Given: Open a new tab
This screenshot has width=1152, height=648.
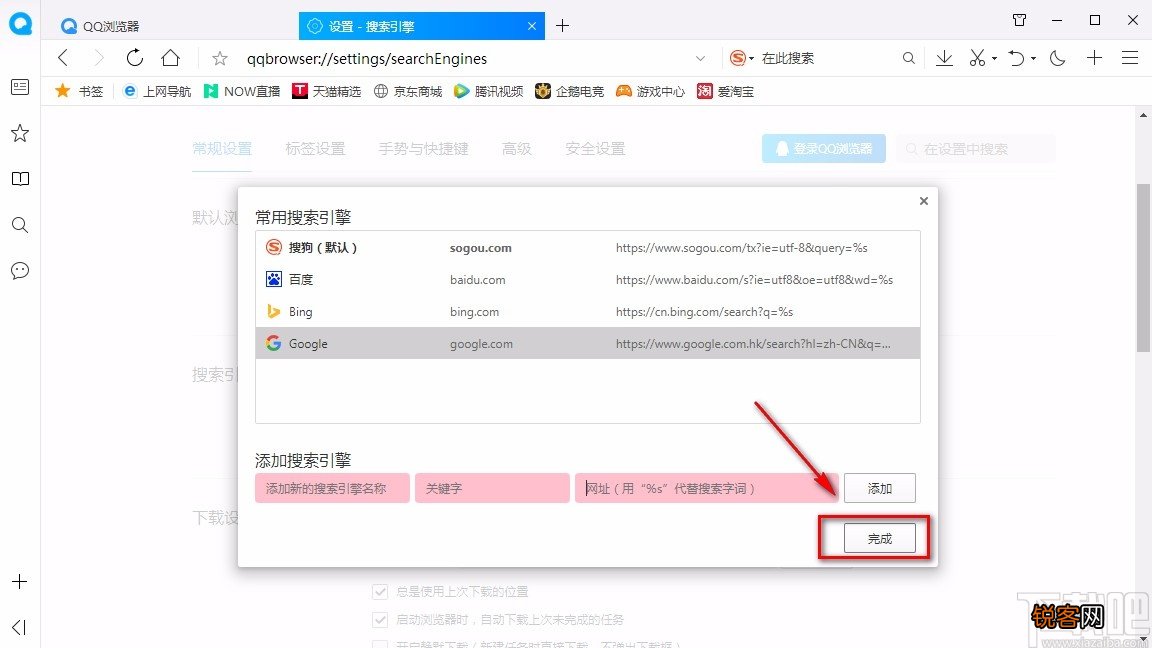Looking at the screenshot, I should [562, 26].
